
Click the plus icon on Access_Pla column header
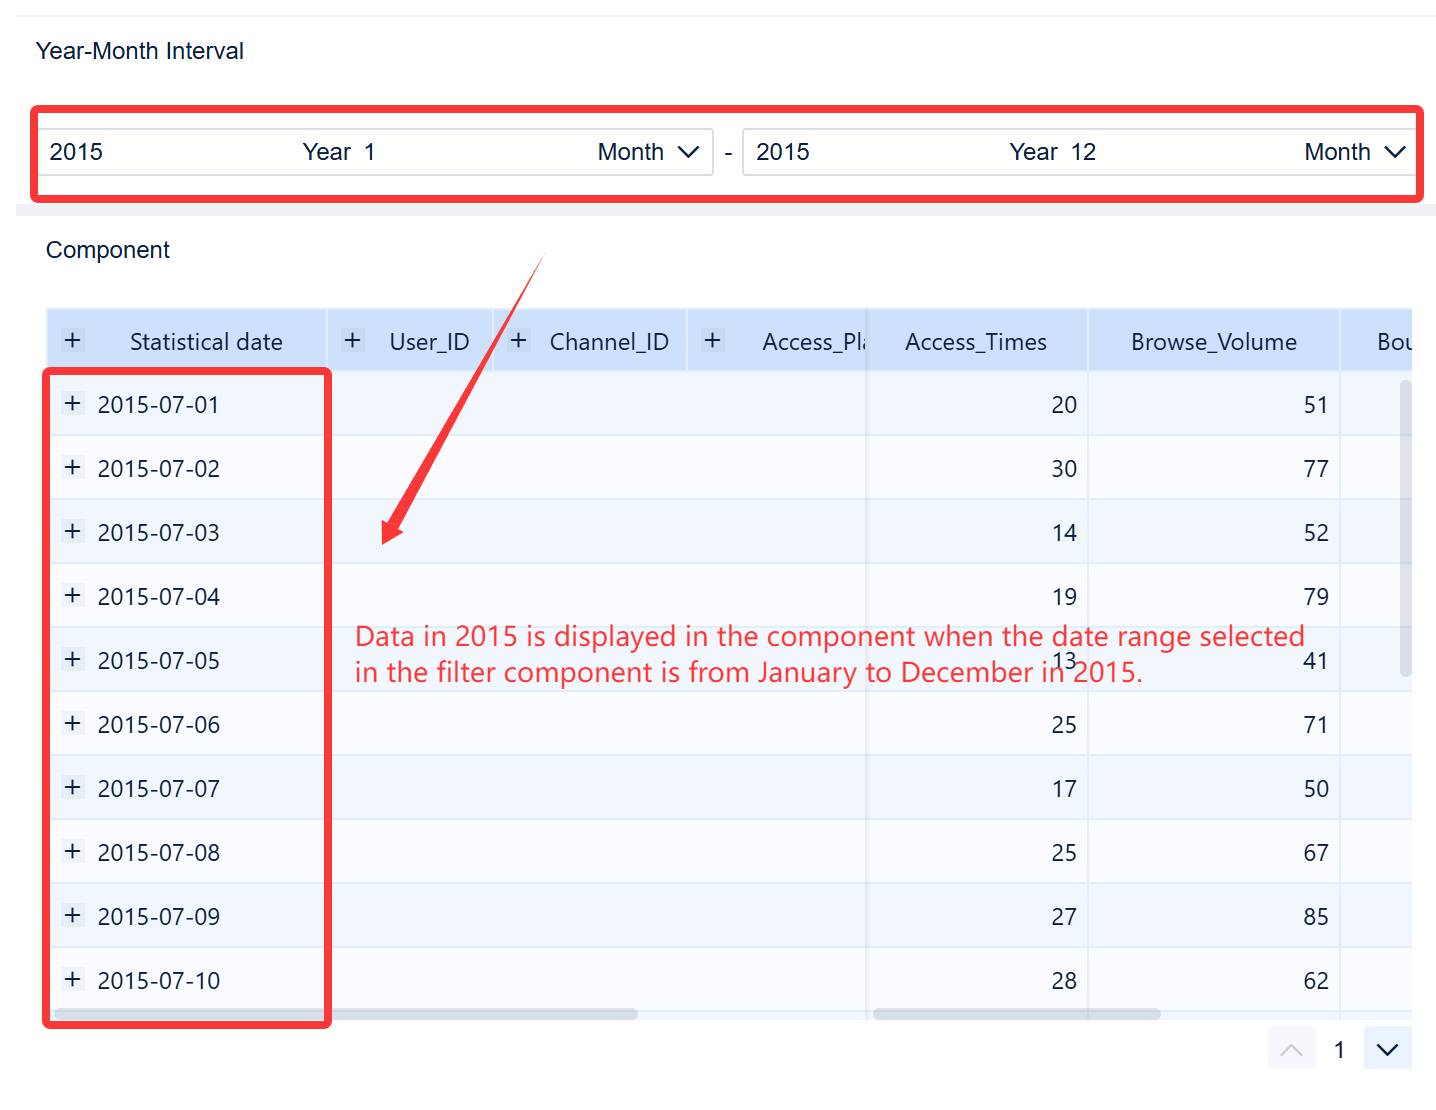click(712, 340)
